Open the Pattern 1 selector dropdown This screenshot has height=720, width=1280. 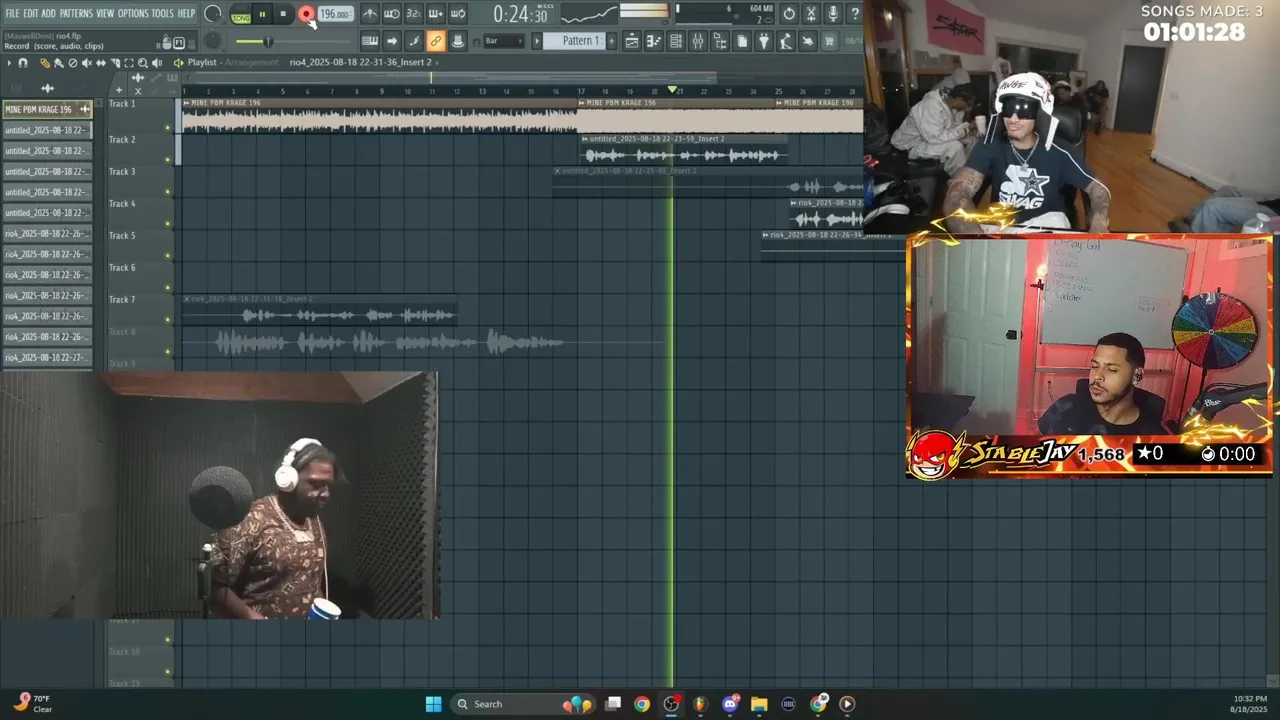click(575, 41)
